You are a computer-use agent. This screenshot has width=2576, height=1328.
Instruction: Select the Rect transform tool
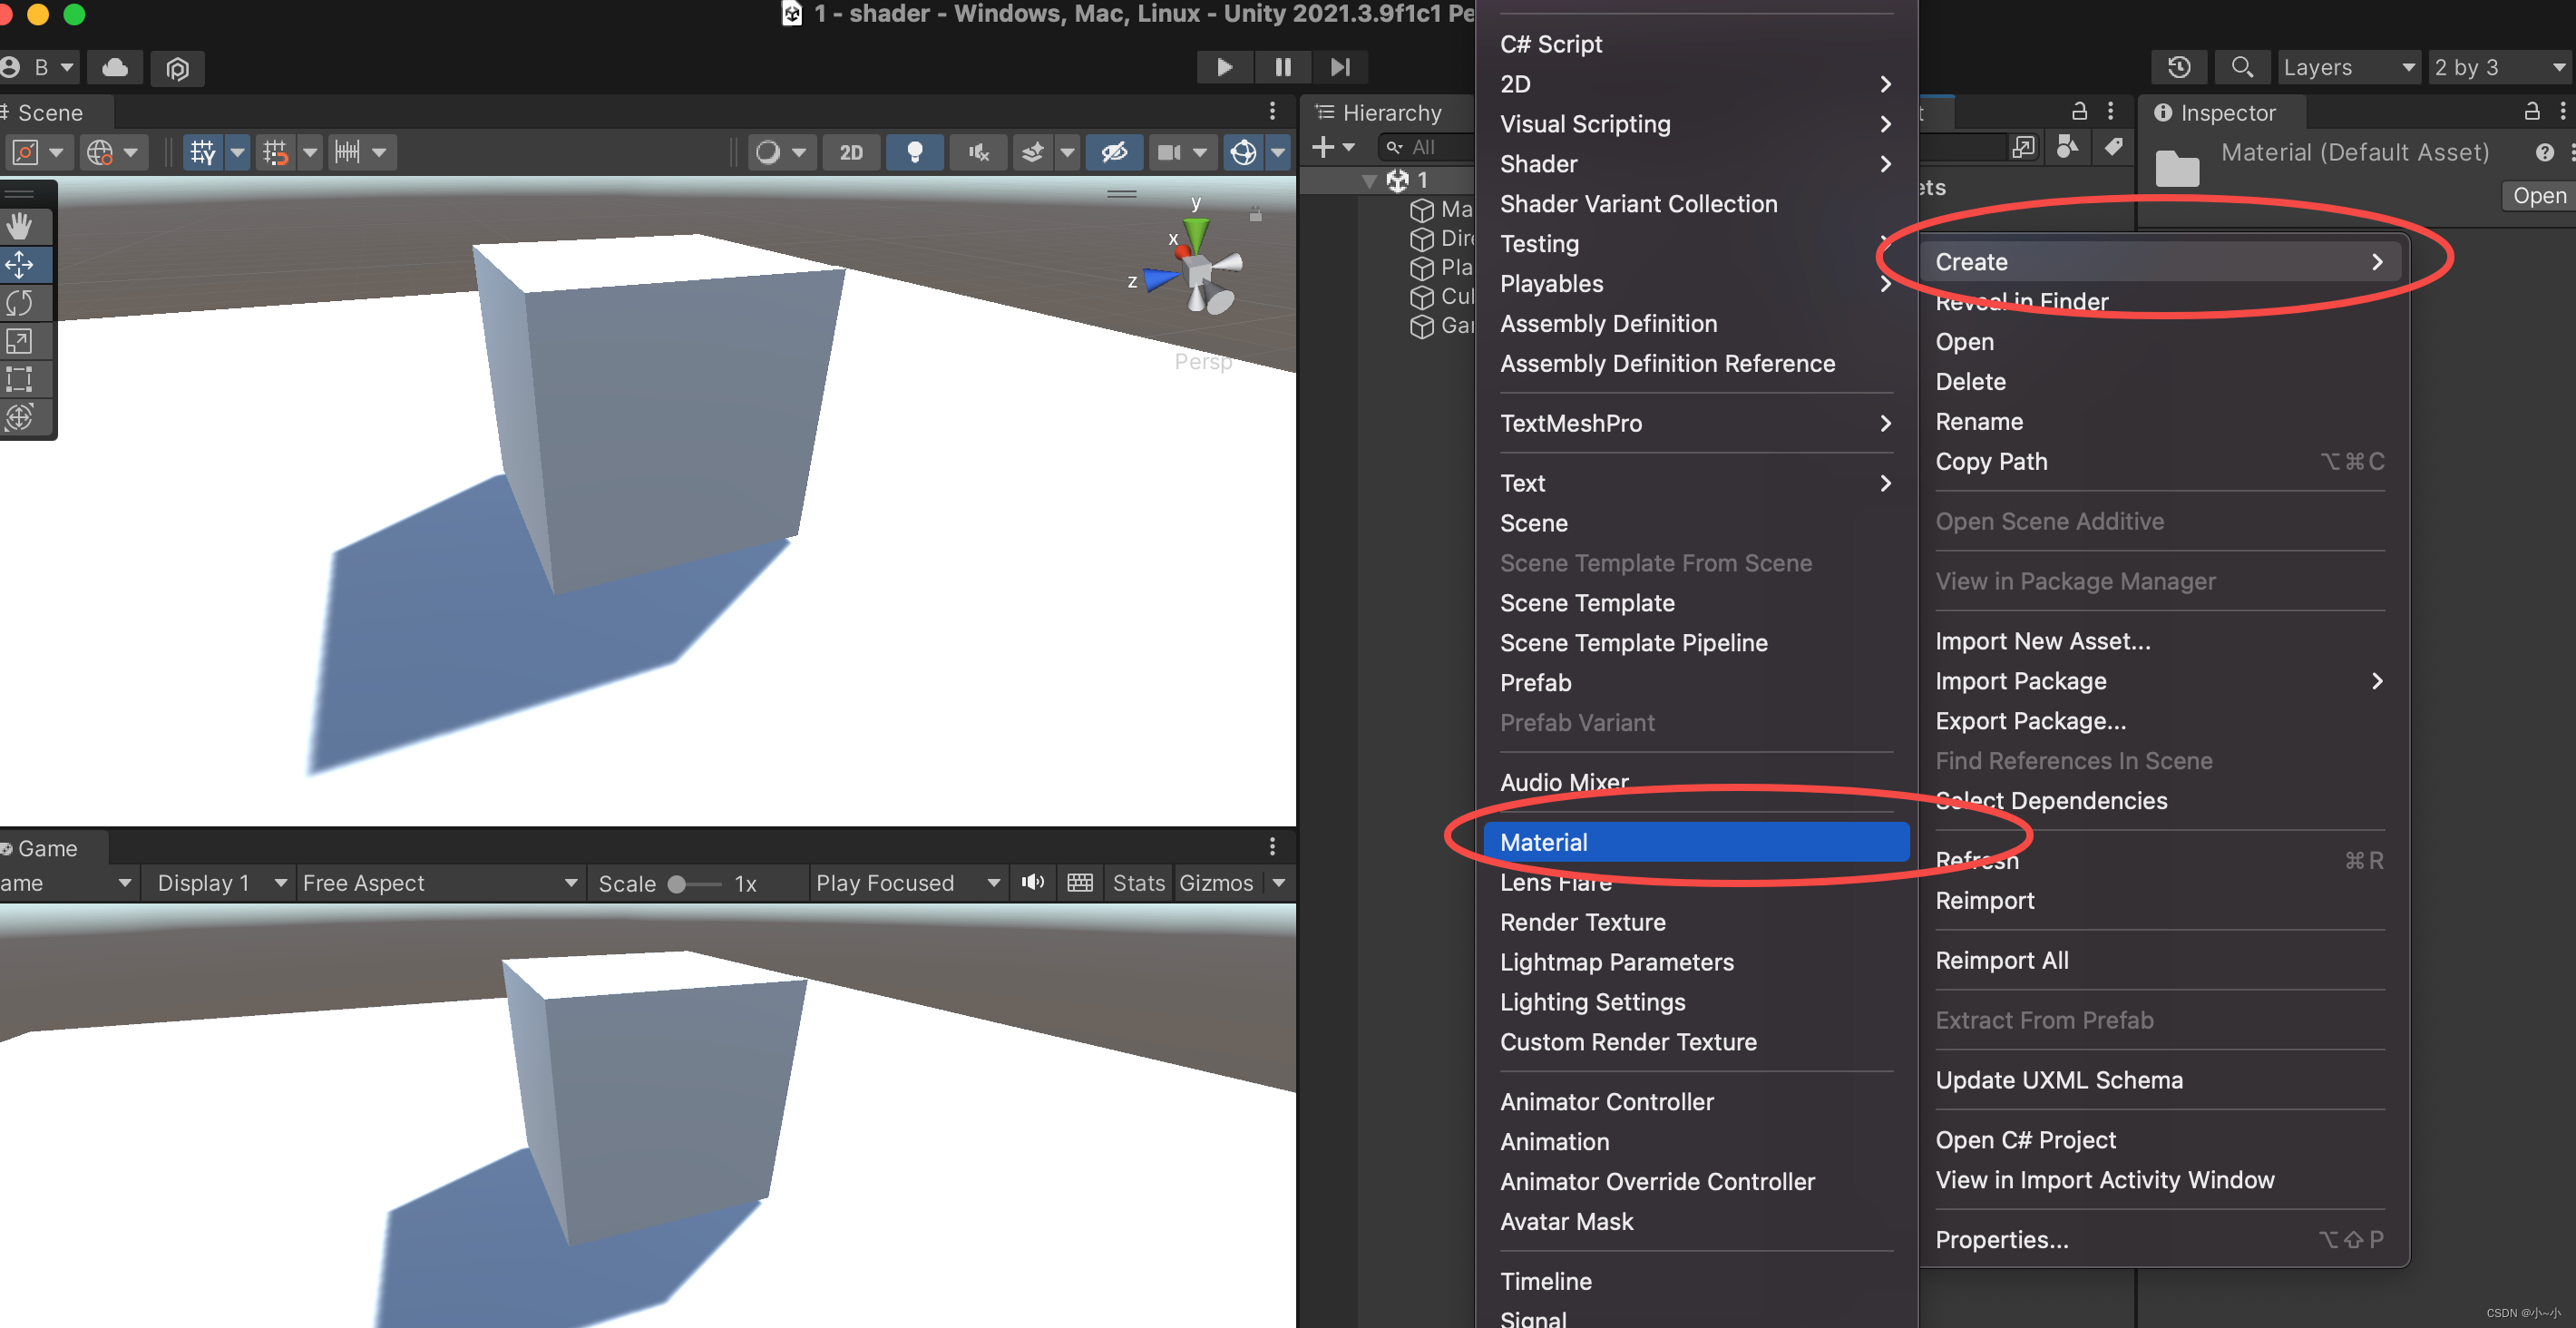click(x=20, y=378)
